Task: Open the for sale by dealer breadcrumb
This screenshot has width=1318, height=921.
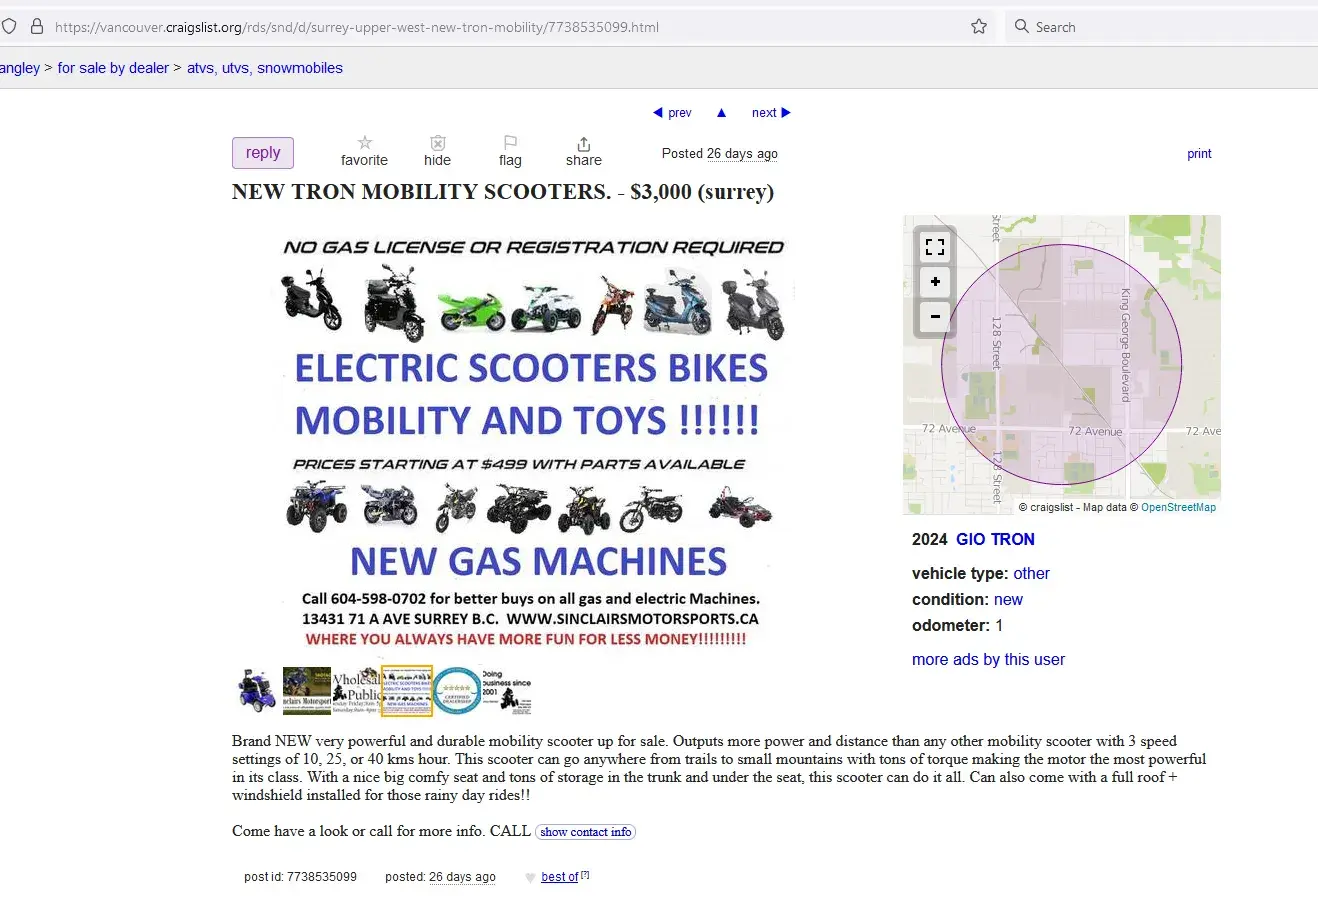Action: tap(113, 68)
